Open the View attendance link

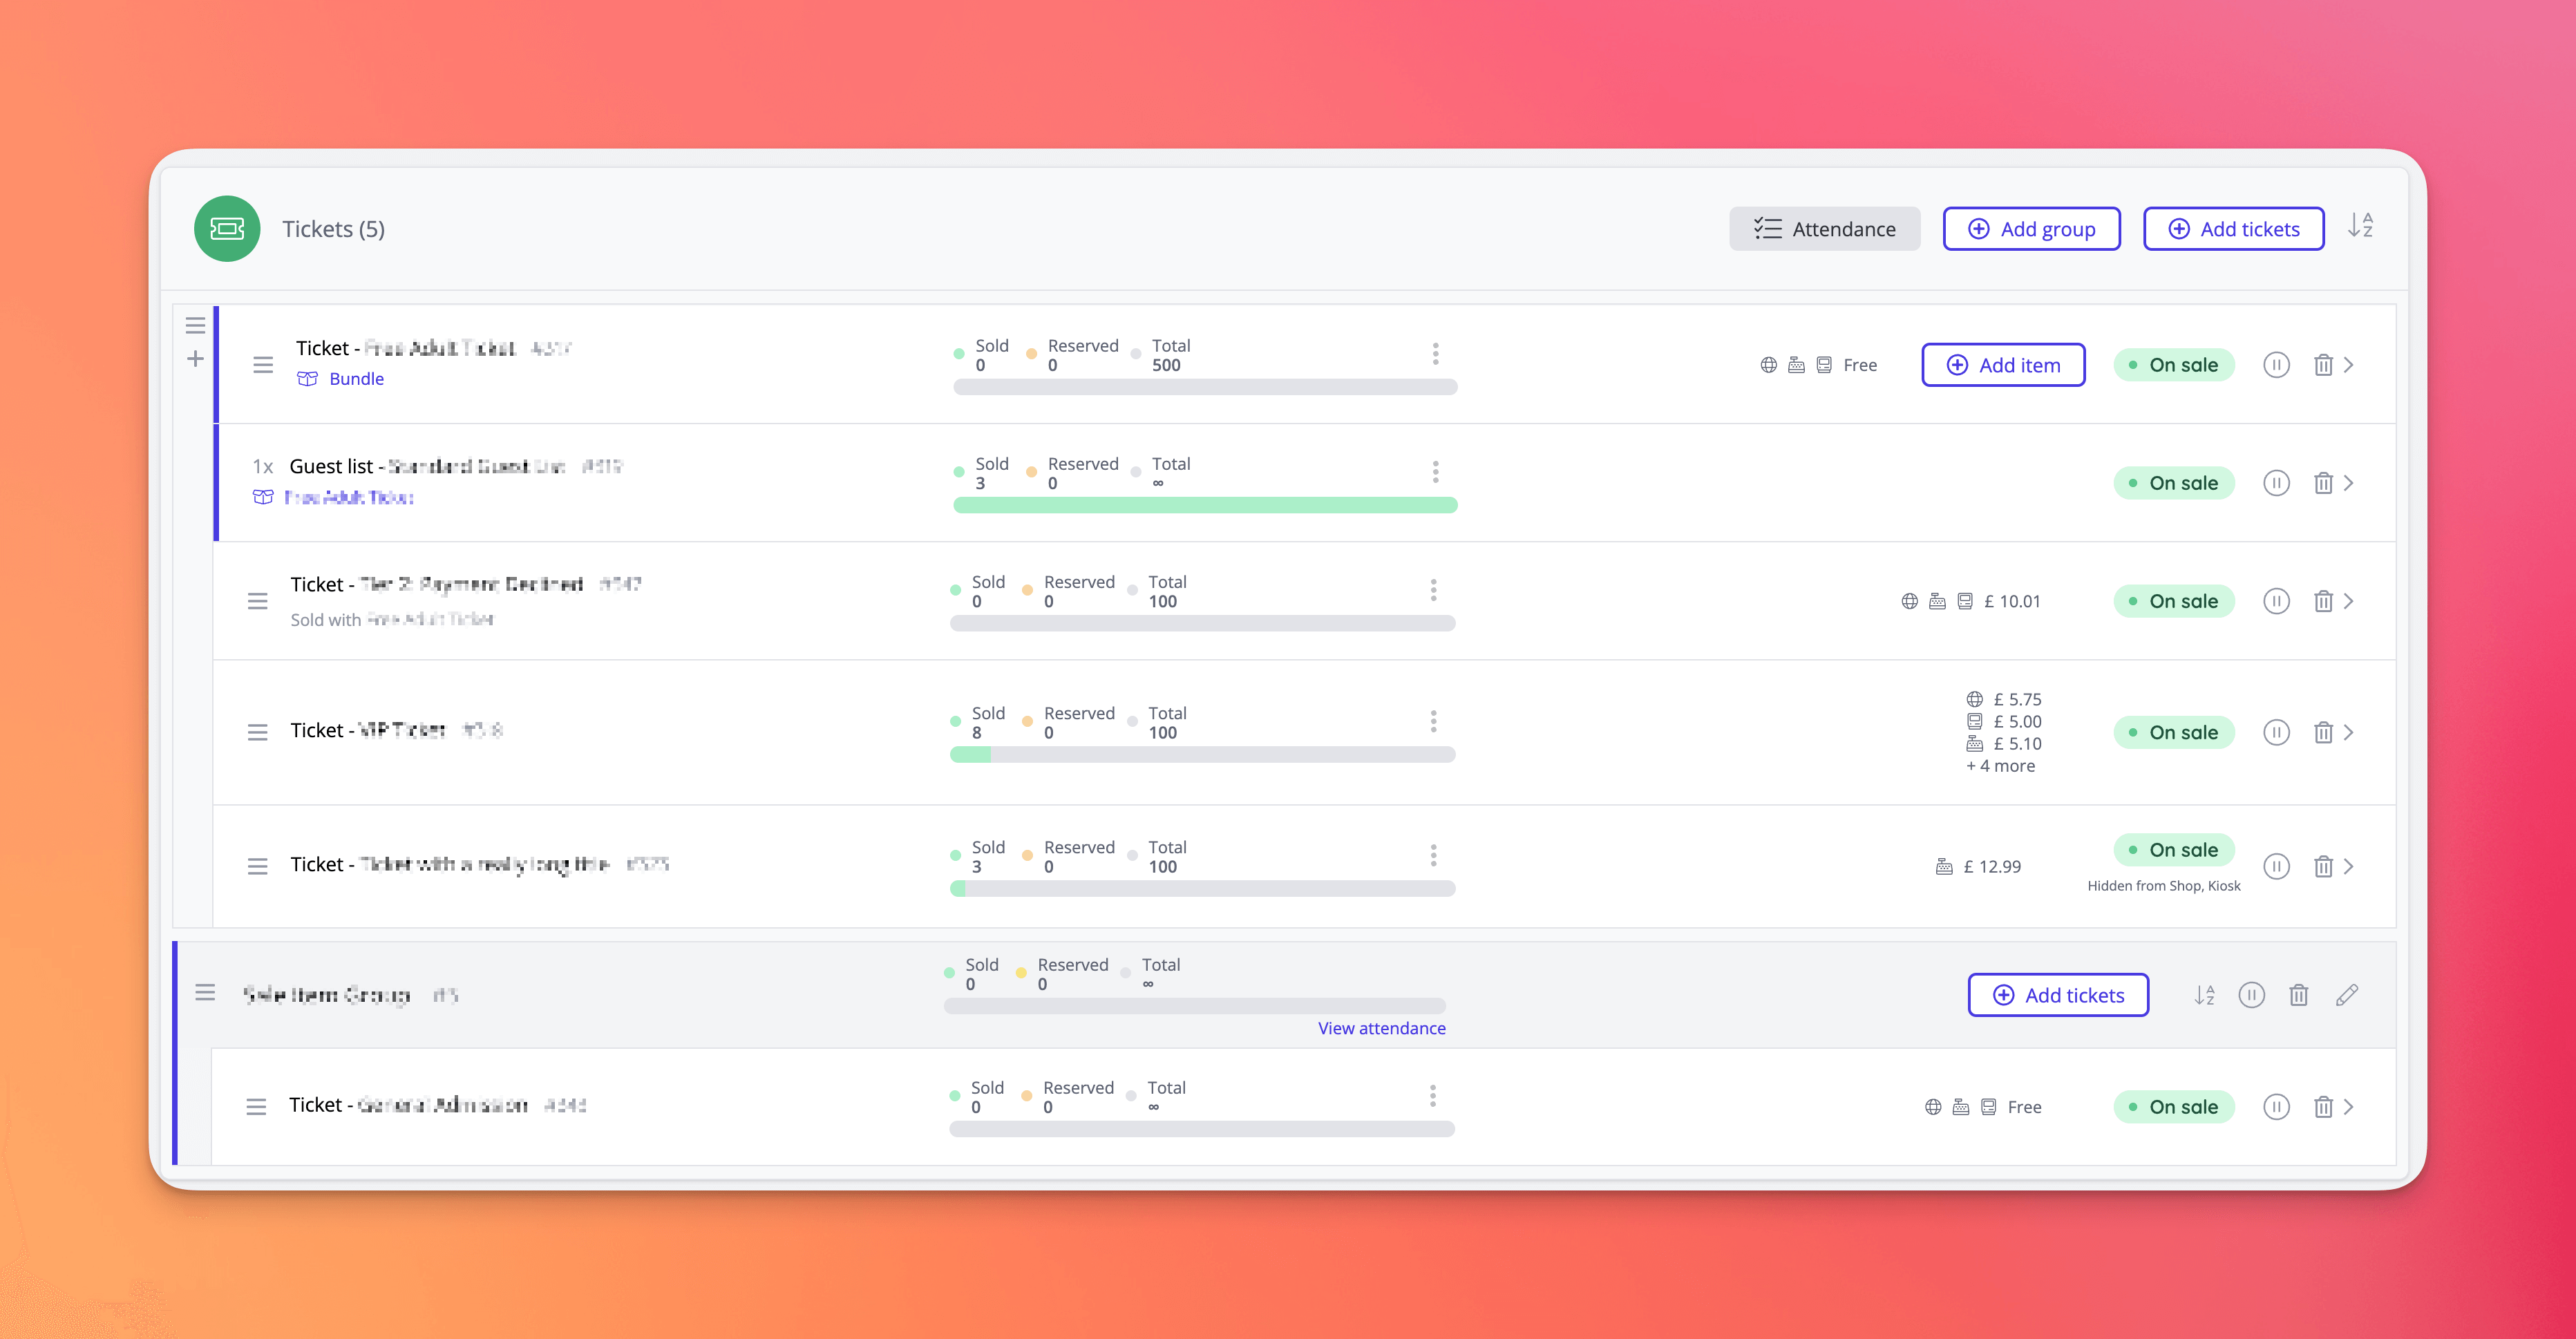tap(1381, 1028)
